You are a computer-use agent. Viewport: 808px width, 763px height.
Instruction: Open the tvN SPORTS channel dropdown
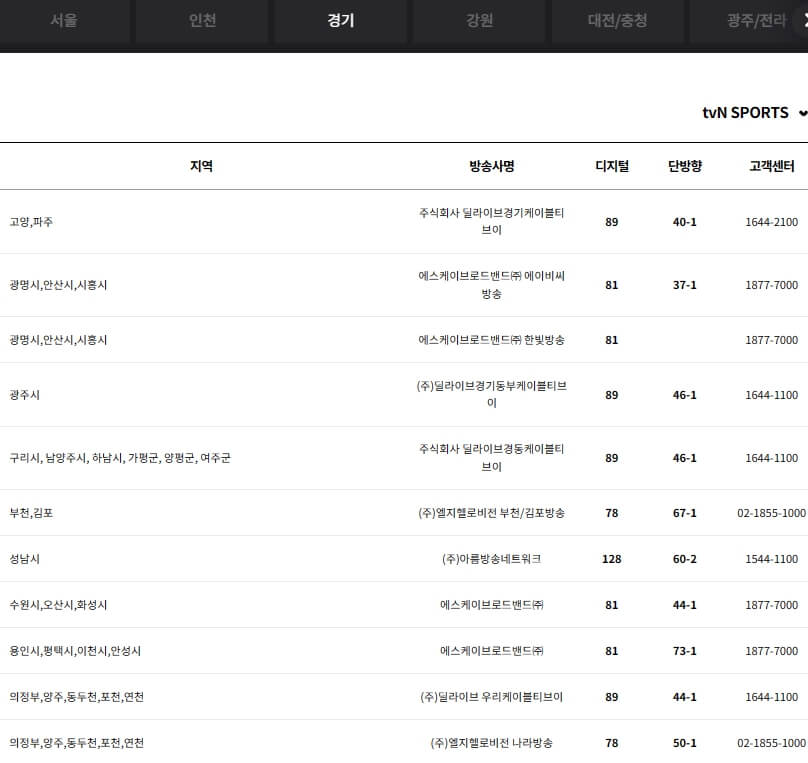[x=754, y=113]
